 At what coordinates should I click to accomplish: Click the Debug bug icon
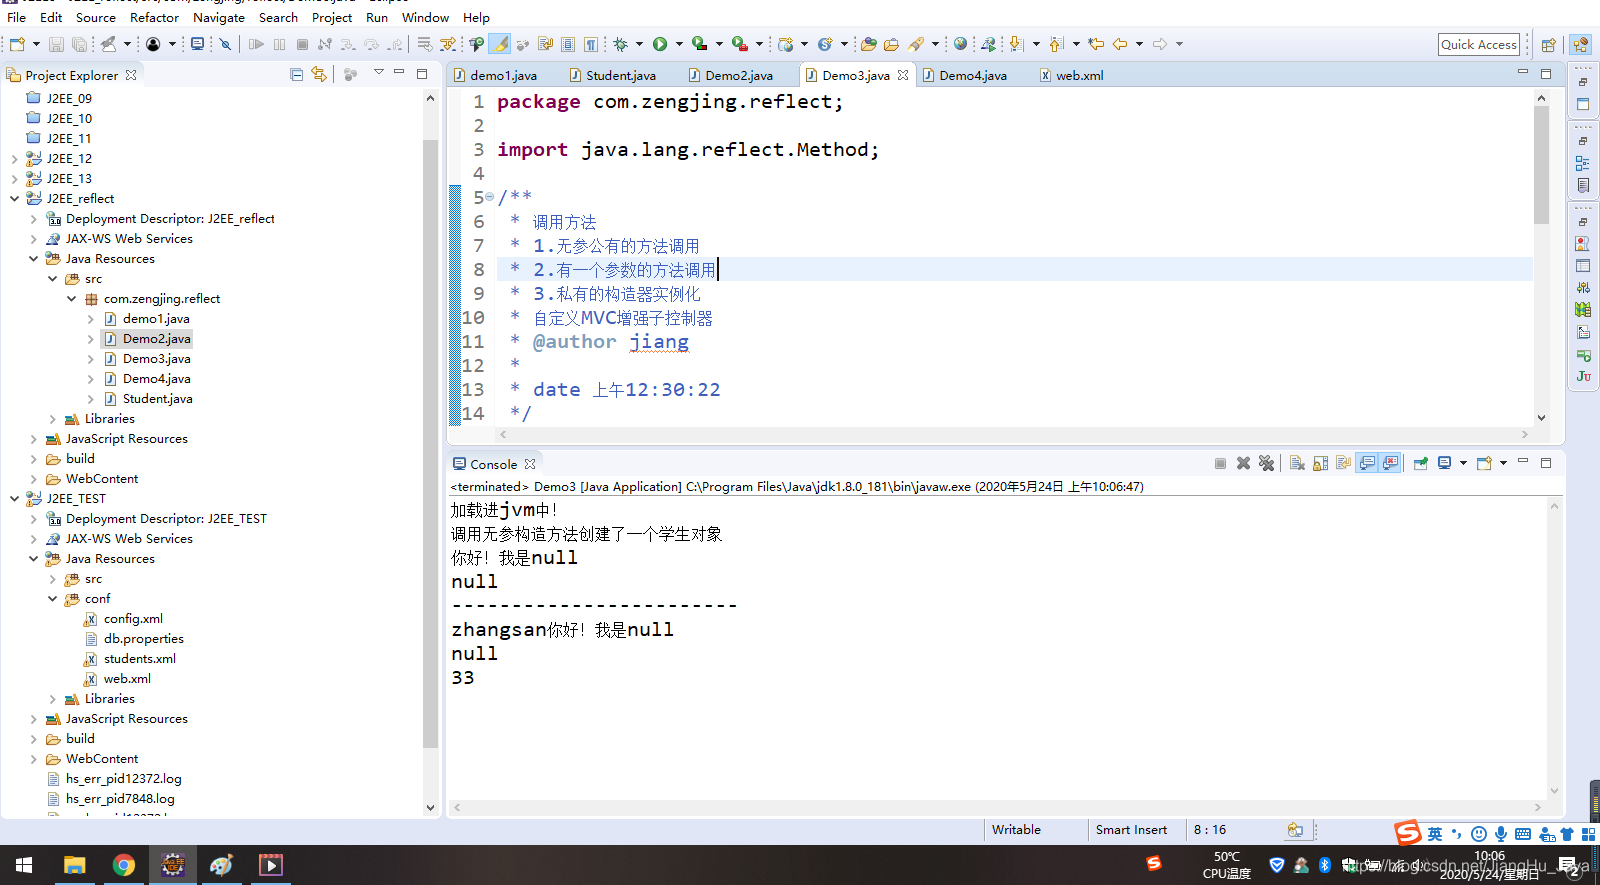tap(621, 44)
